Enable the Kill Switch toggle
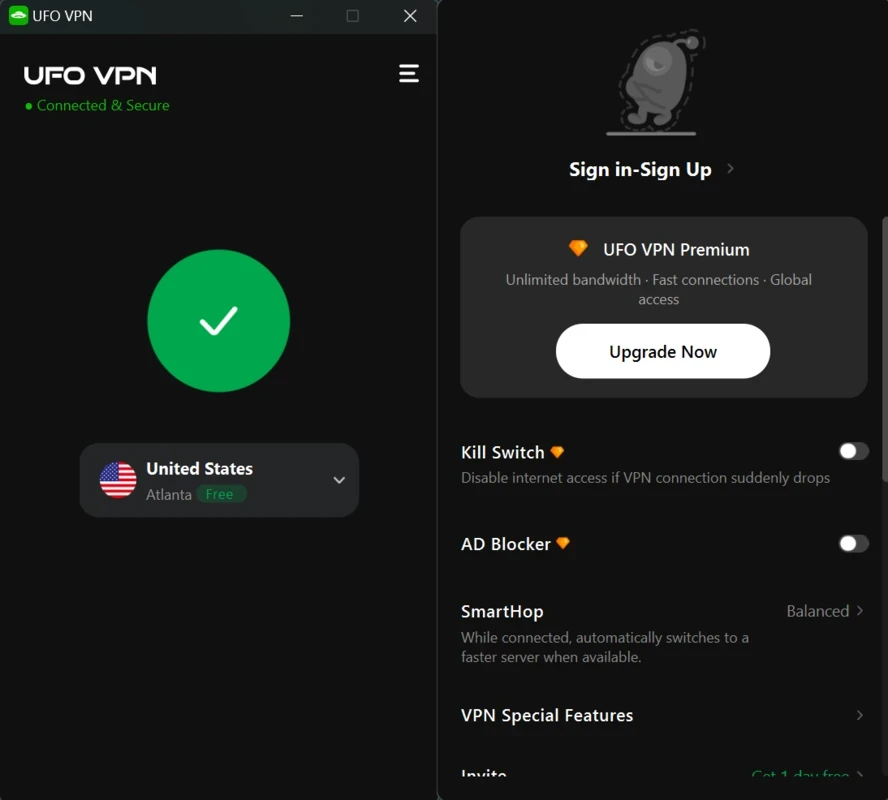This screenshot has width=888, height=800. point(853,451)
